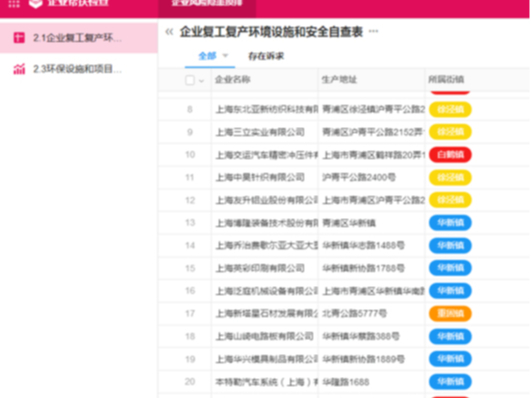
Task: Select row 19 上海华兴模具制品有限公司
Action: [267, 359]
